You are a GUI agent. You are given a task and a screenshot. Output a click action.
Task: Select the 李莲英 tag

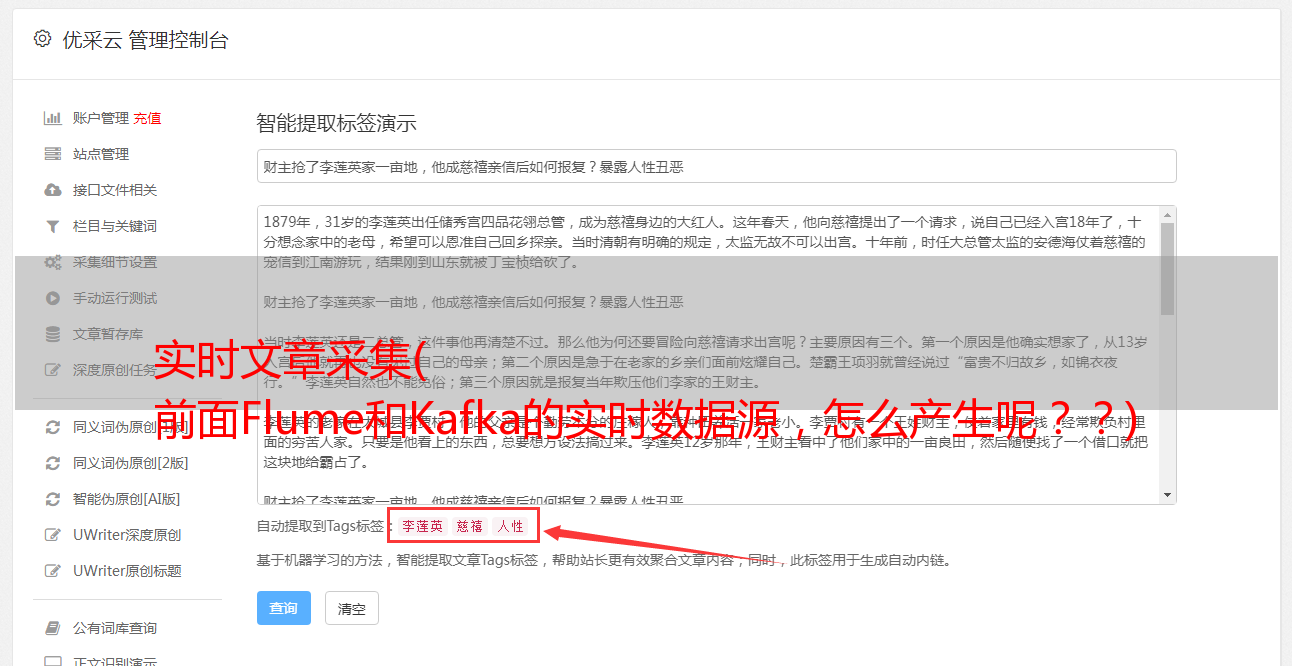pyautogui.click(x=422, y=526)
